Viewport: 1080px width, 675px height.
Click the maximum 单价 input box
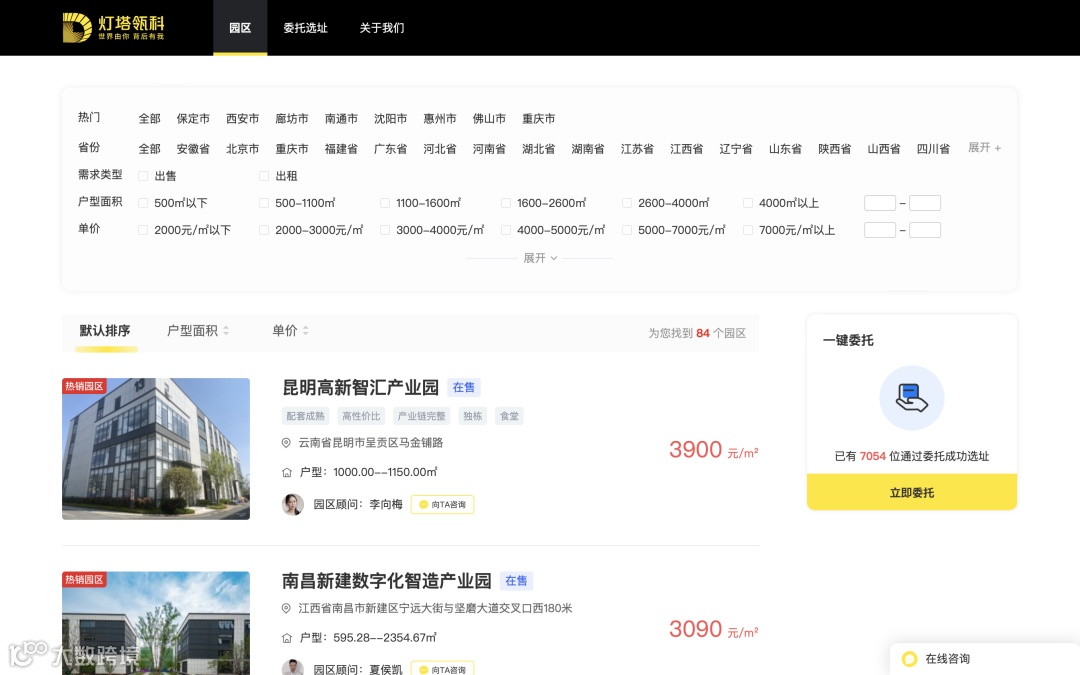click(x=925, y=230)
